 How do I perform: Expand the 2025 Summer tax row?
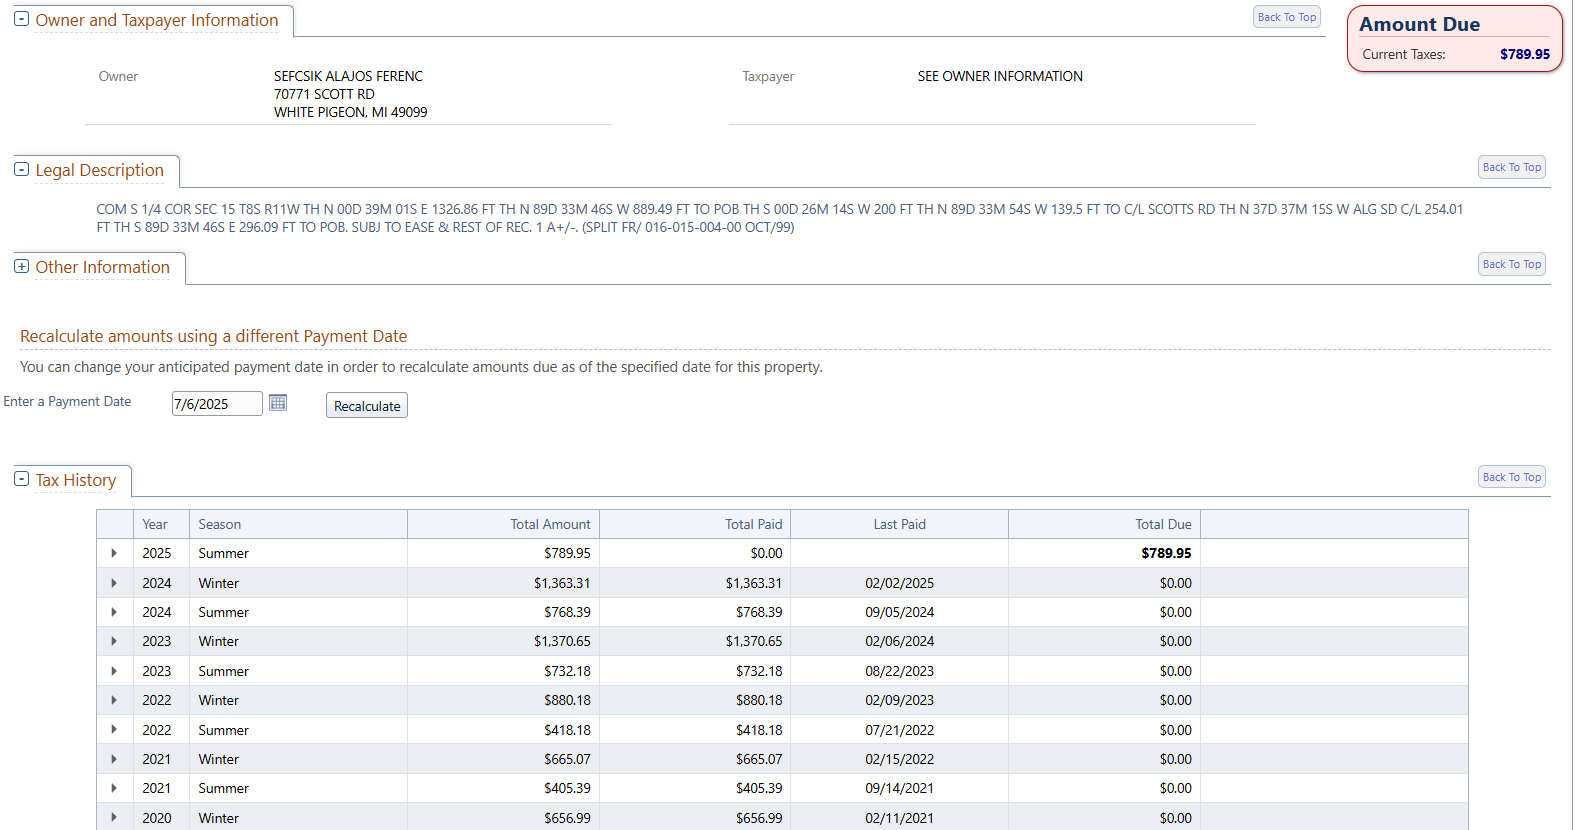coord(114,553)
